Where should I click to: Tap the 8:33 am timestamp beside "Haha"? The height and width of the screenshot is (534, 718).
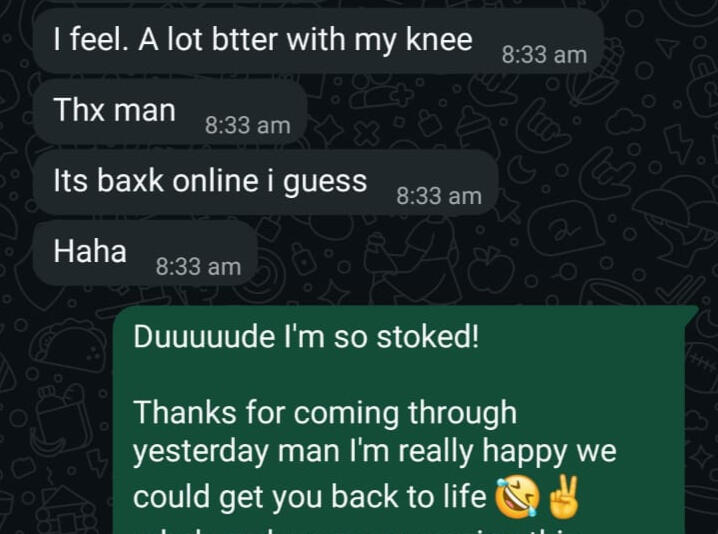tap(198, 267)
